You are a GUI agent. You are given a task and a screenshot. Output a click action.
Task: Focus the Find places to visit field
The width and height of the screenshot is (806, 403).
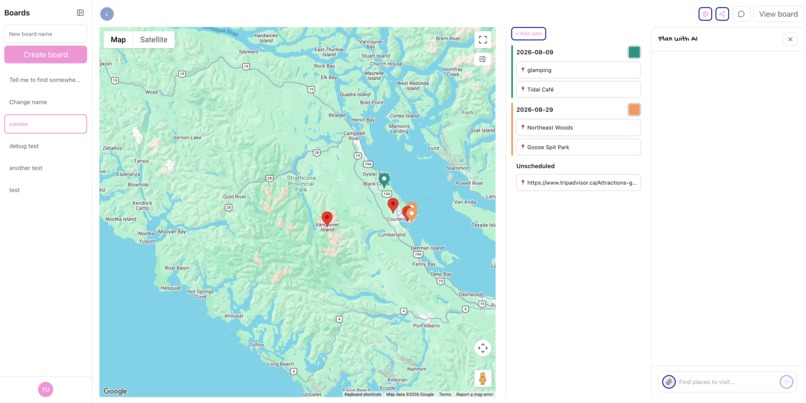click(727, 382)
